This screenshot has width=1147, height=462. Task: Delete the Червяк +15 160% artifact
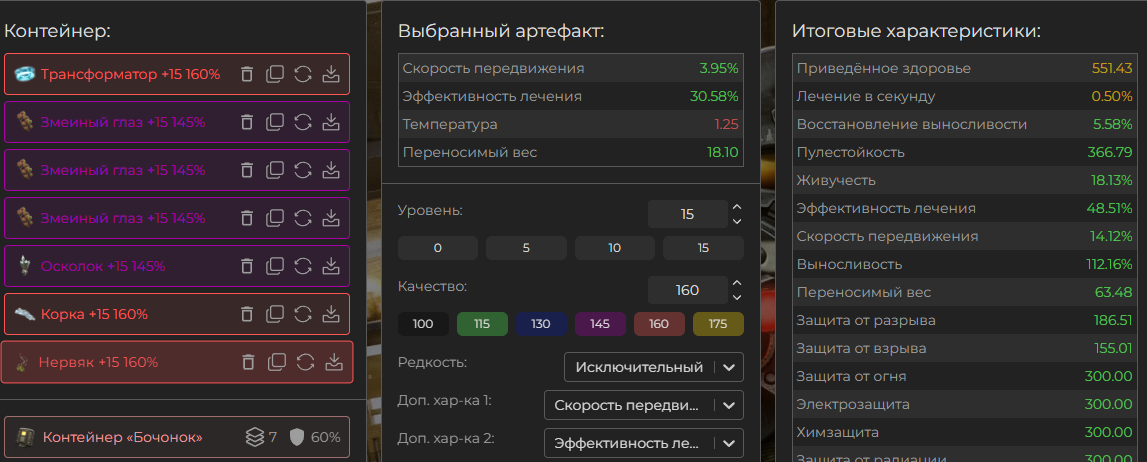(x=249, y=362)
